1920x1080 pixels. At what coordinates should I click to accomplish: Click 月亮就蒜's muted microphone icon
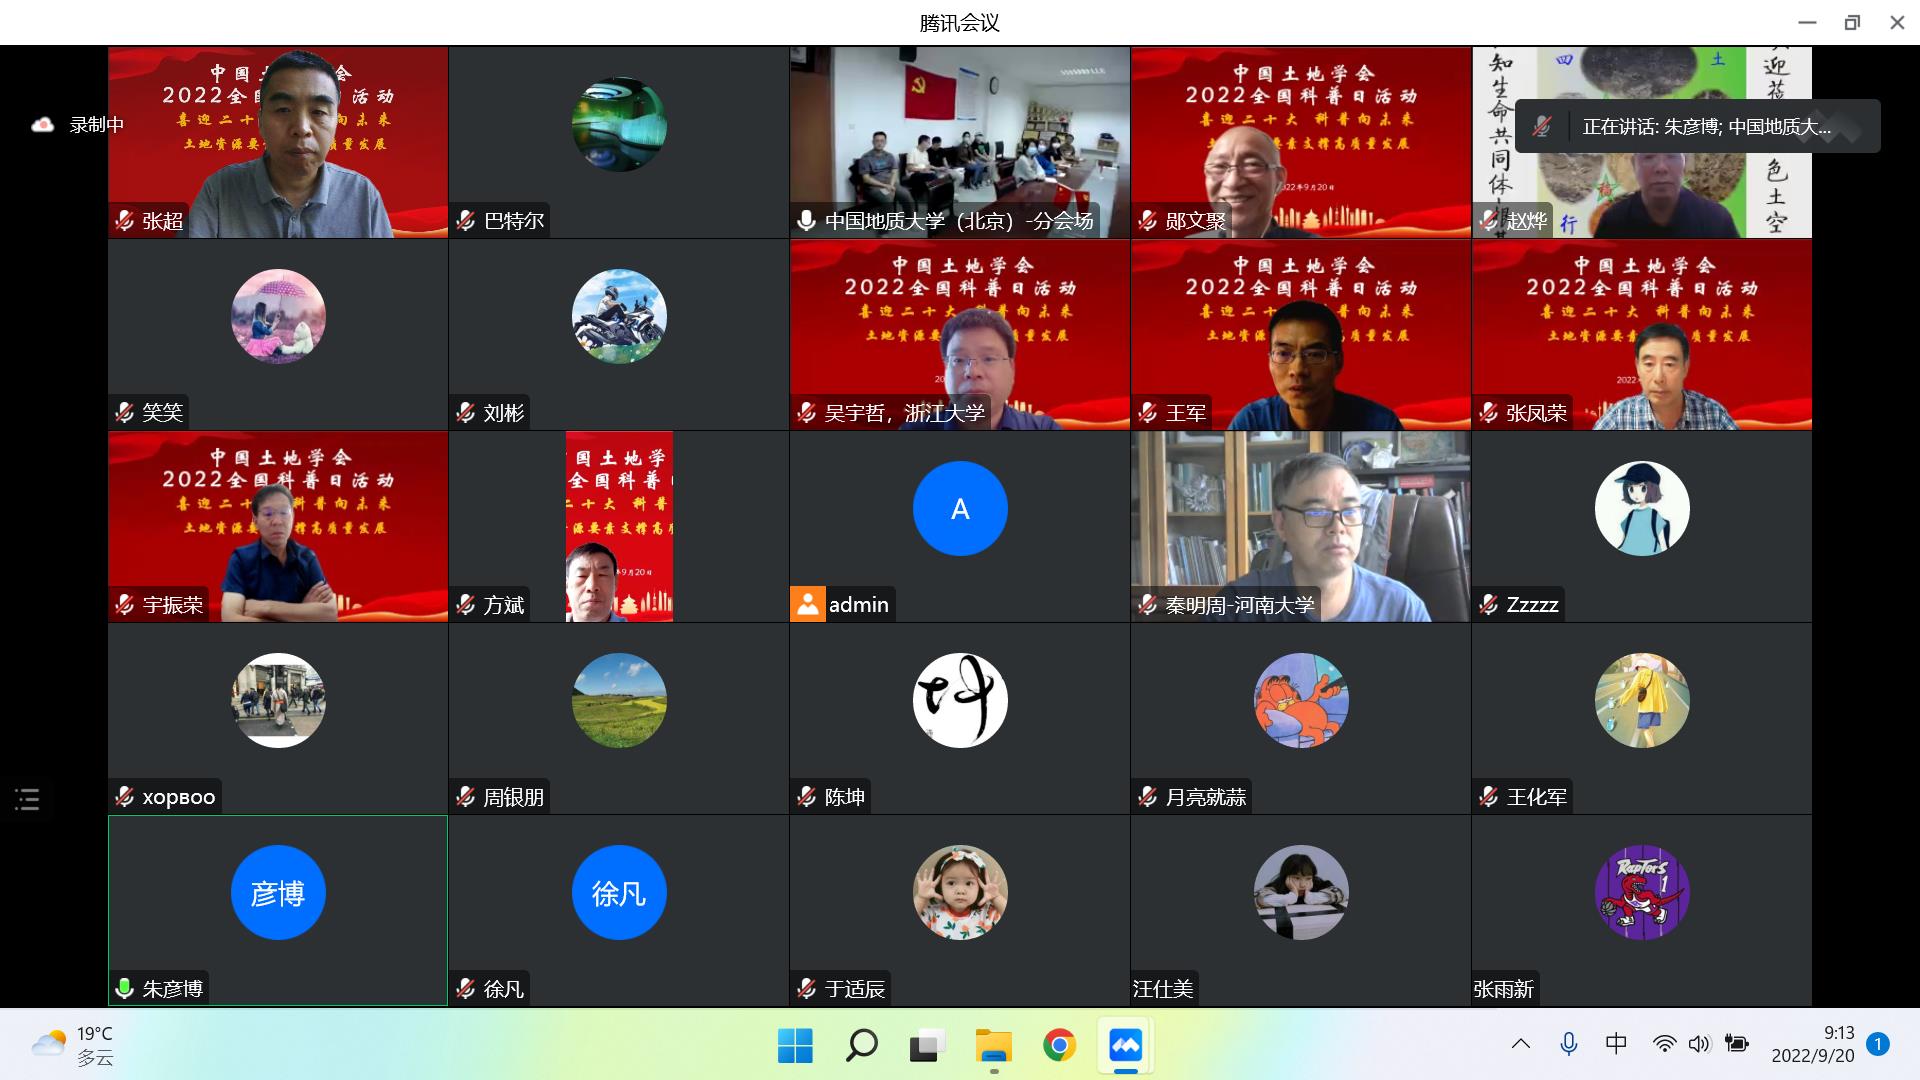[x=1148, y=797]
